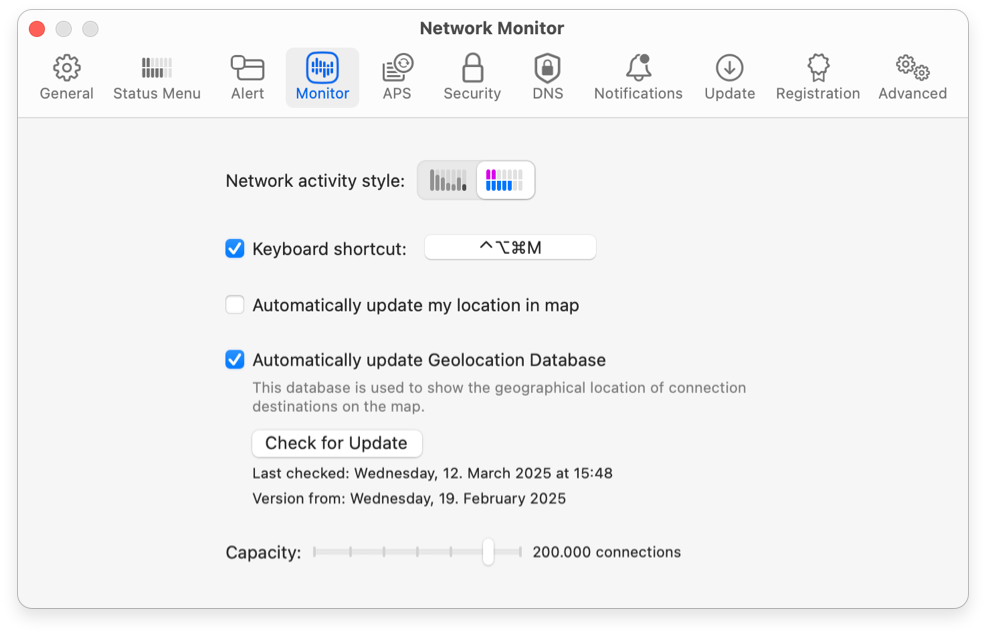Enable automatic location update in map

click(235, 305)
